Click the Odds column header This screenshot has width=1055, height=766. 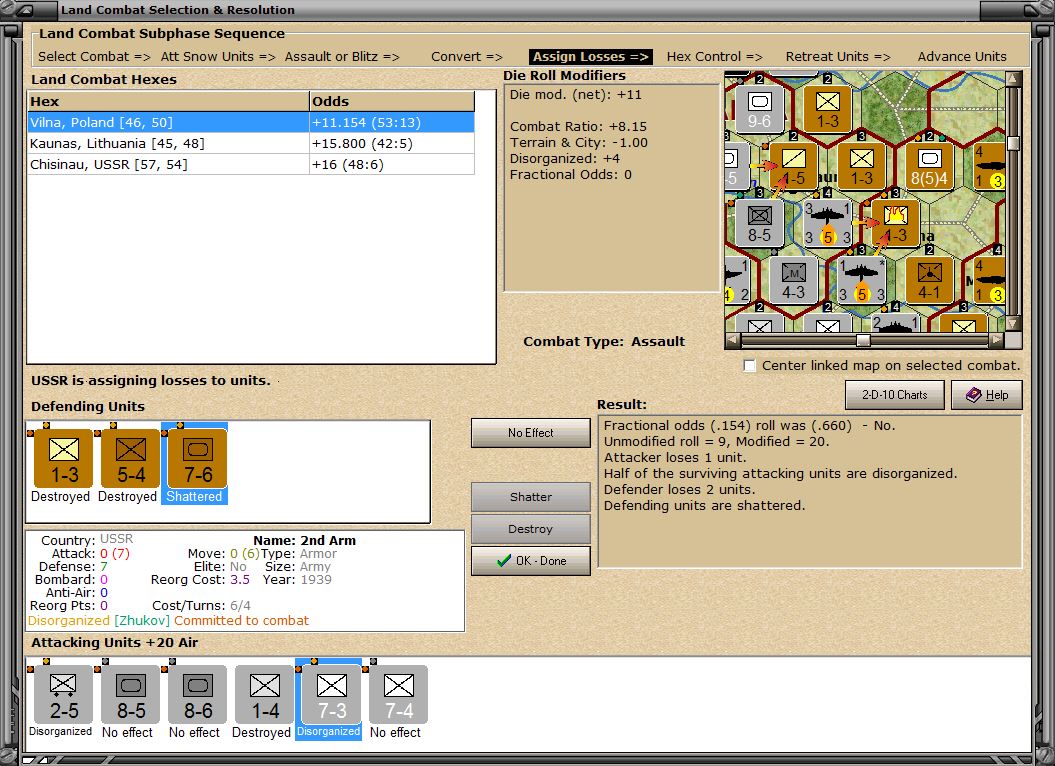(x=392, y=102)
